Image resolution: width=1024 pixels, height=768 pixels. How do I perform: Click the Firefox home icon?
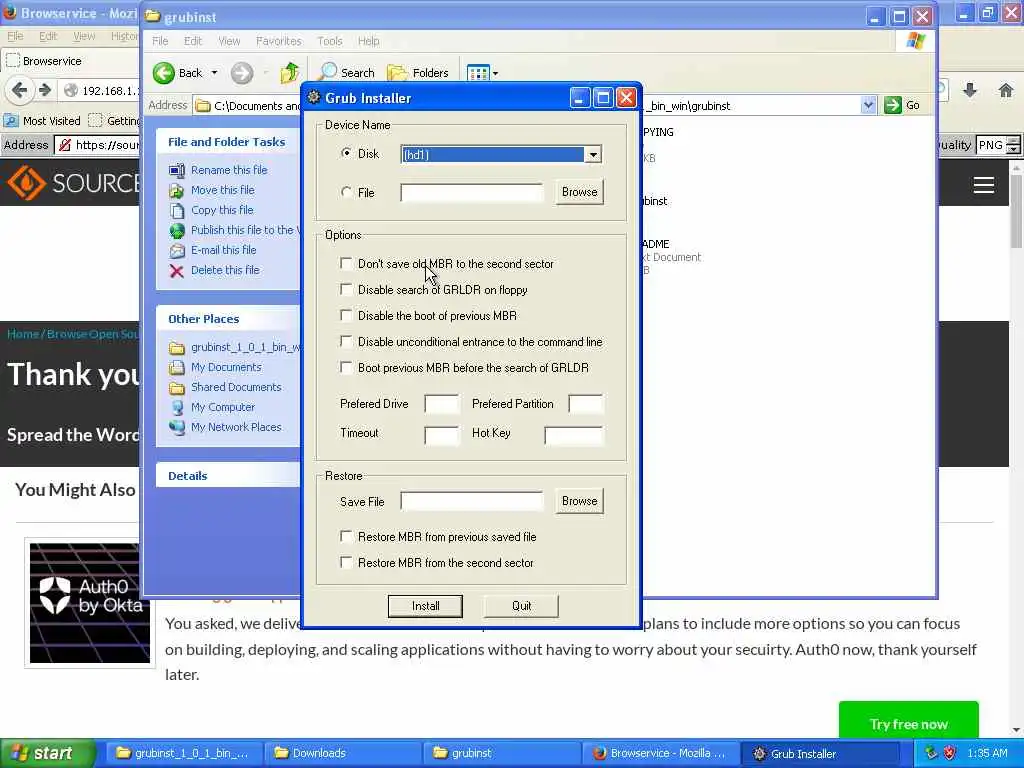(x=1006, y=90)
